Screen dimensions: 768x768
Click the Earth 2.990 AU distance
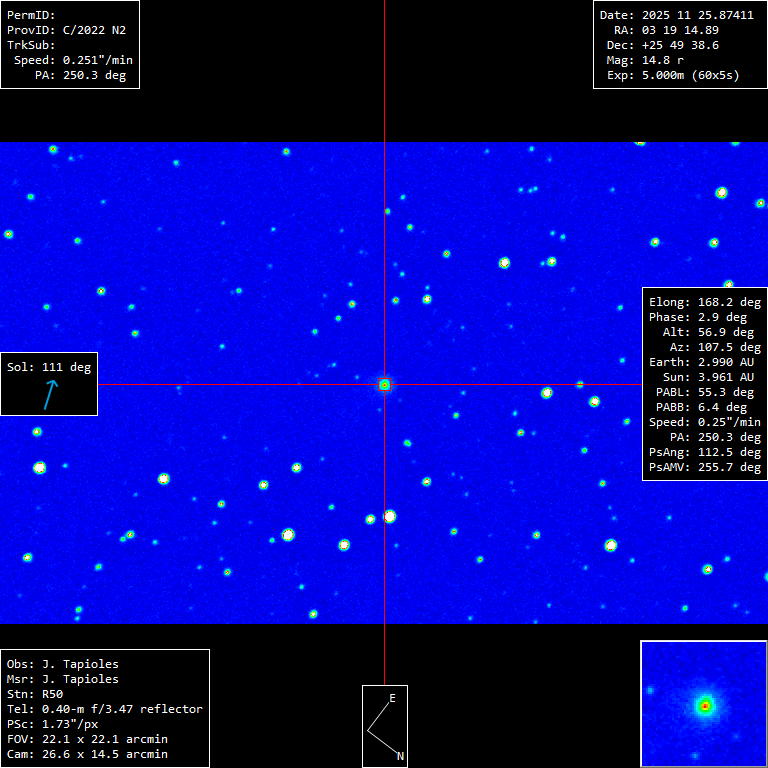click(x=704, y=362)
